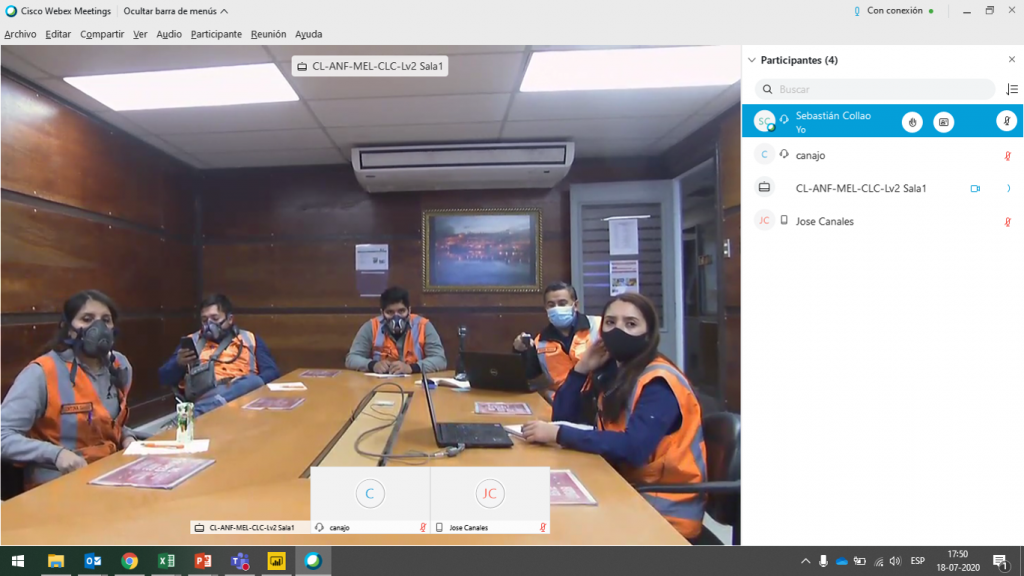The image size is (1024, 576).
Task: Show hidden system tray icons
Action: 805,561
